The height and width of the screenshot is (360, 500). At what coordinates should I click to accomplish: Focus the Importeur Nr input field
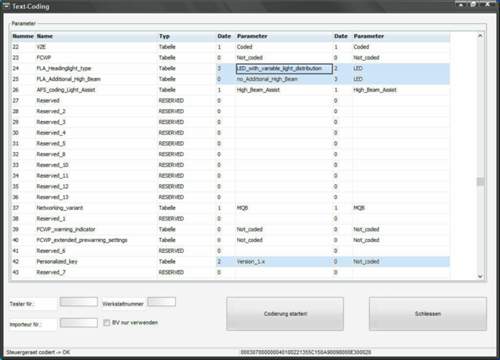point(79,323)
